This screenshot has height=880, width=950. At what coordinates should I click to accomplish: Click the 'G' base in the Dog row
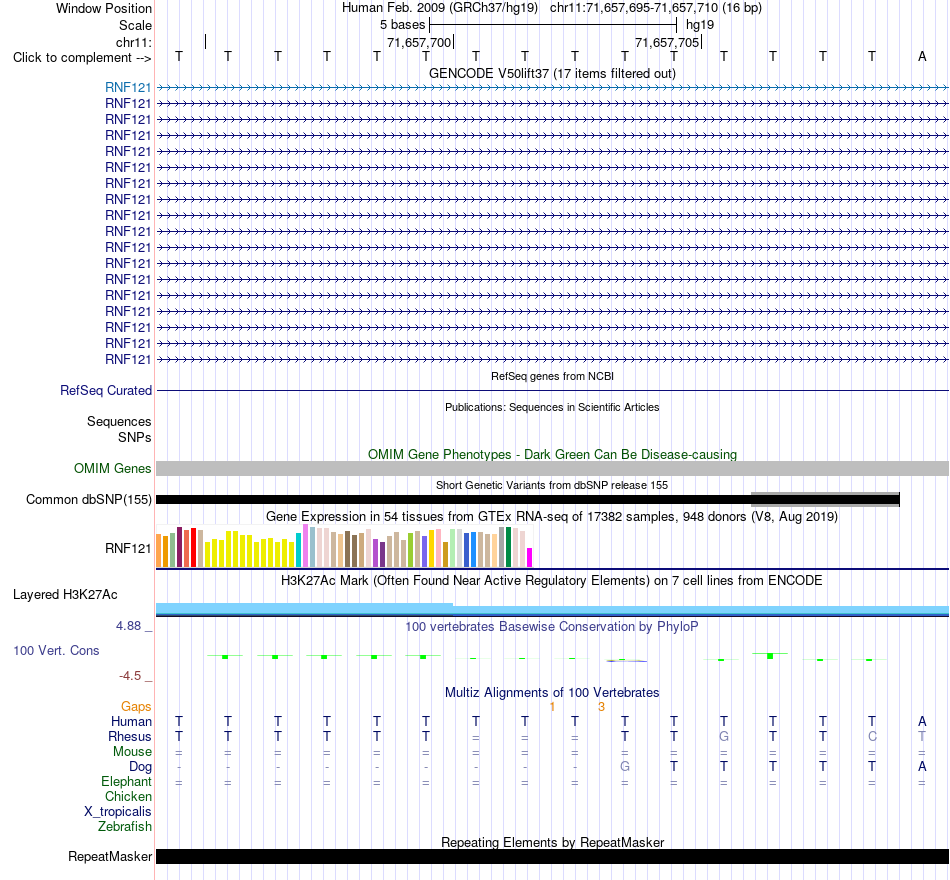(625, 766)
